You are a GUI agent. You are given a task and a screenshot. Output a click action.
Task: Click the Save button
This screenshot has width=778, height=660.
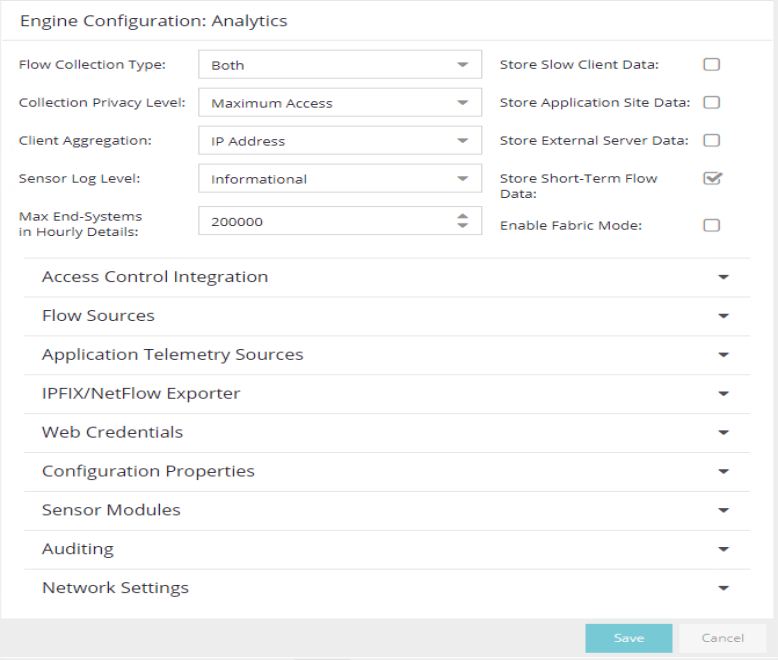click(x=629, y=638)
